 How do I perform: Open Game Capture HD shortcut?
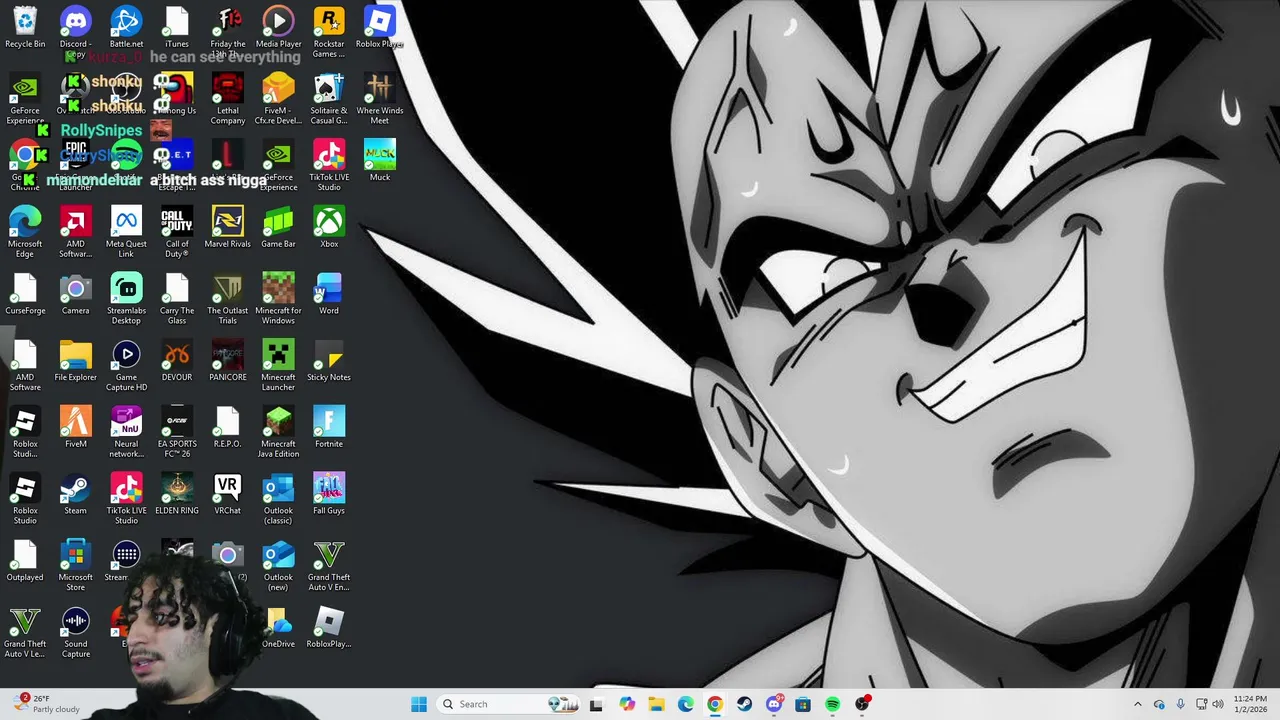click(x=126, y=366)
